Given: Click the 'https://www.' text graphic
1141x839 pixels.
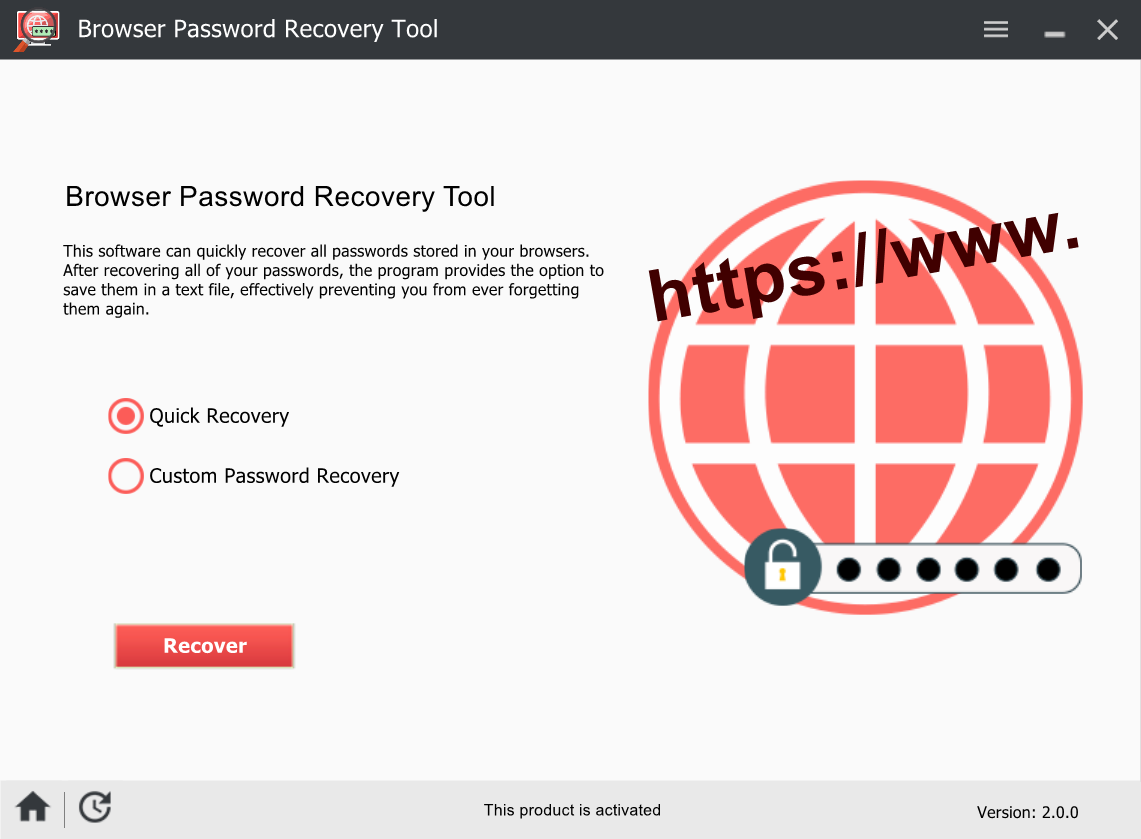Looking at the screenshot, I should (864, 265).
